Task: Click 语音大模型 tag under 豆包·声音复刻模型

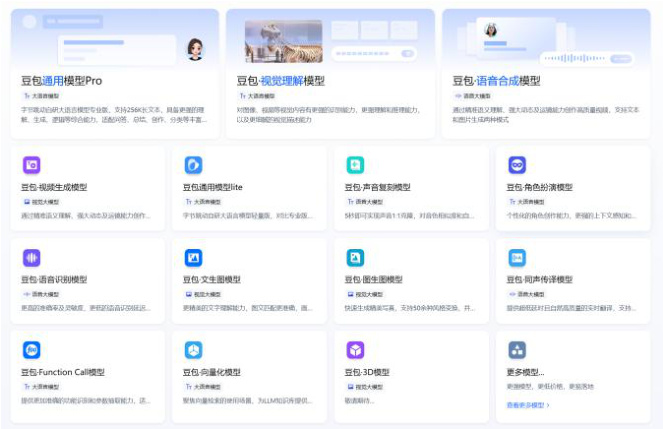Action: point(365,202)
